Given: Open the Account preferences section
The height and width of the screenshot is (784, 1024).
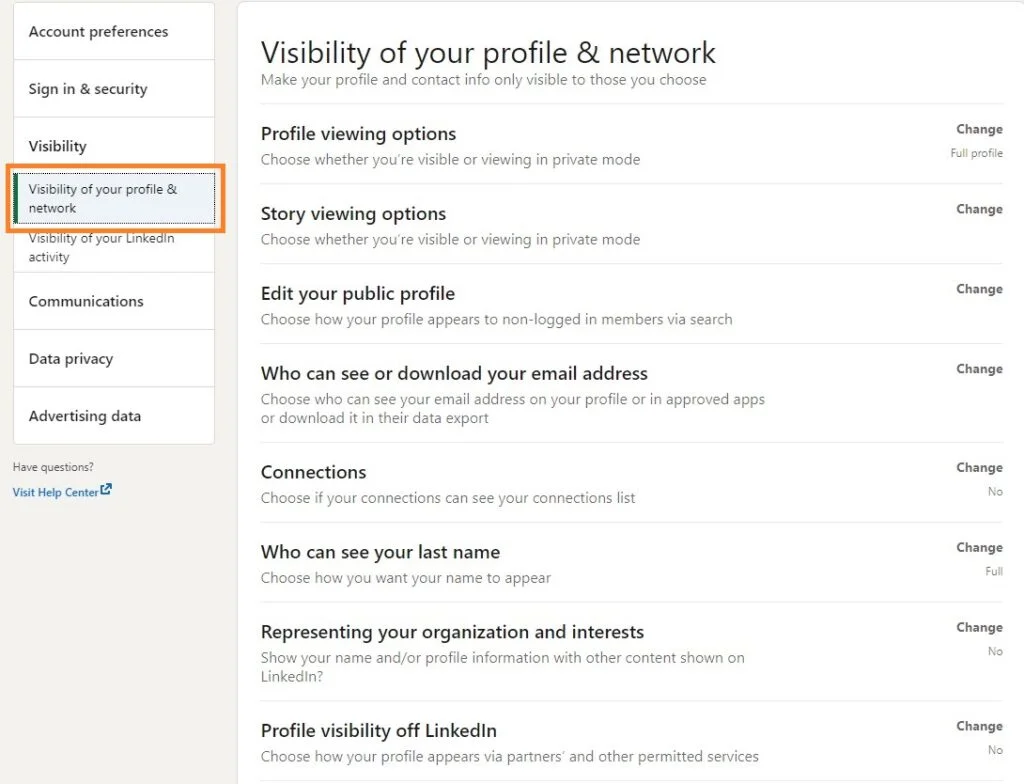Looking at the screenshot, I should tap(98, 32).
